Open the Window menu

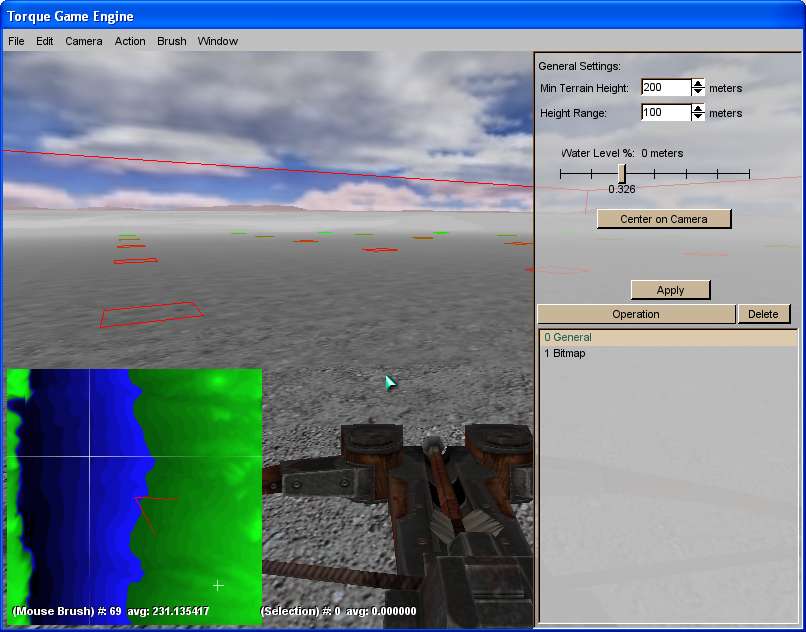pyautogui.click(x=218, y=41)
